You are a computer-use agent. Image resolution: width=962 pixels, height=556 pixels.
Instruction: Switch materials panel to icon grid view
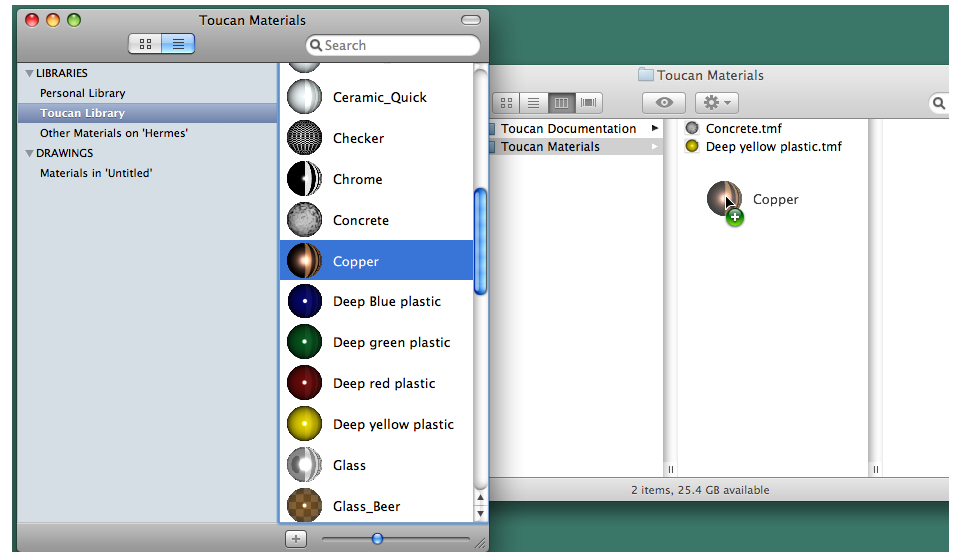point(145,44)
